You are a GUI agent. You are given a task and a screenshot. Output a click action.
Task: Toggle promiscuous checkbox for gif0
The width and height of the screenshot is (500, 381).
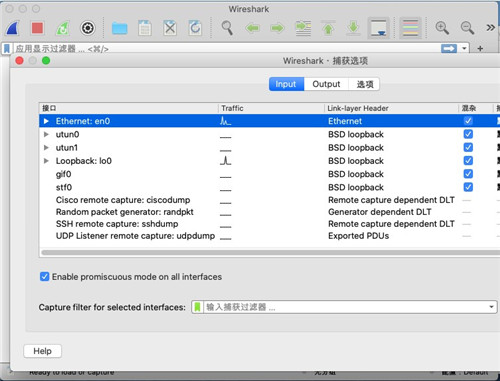468,174
